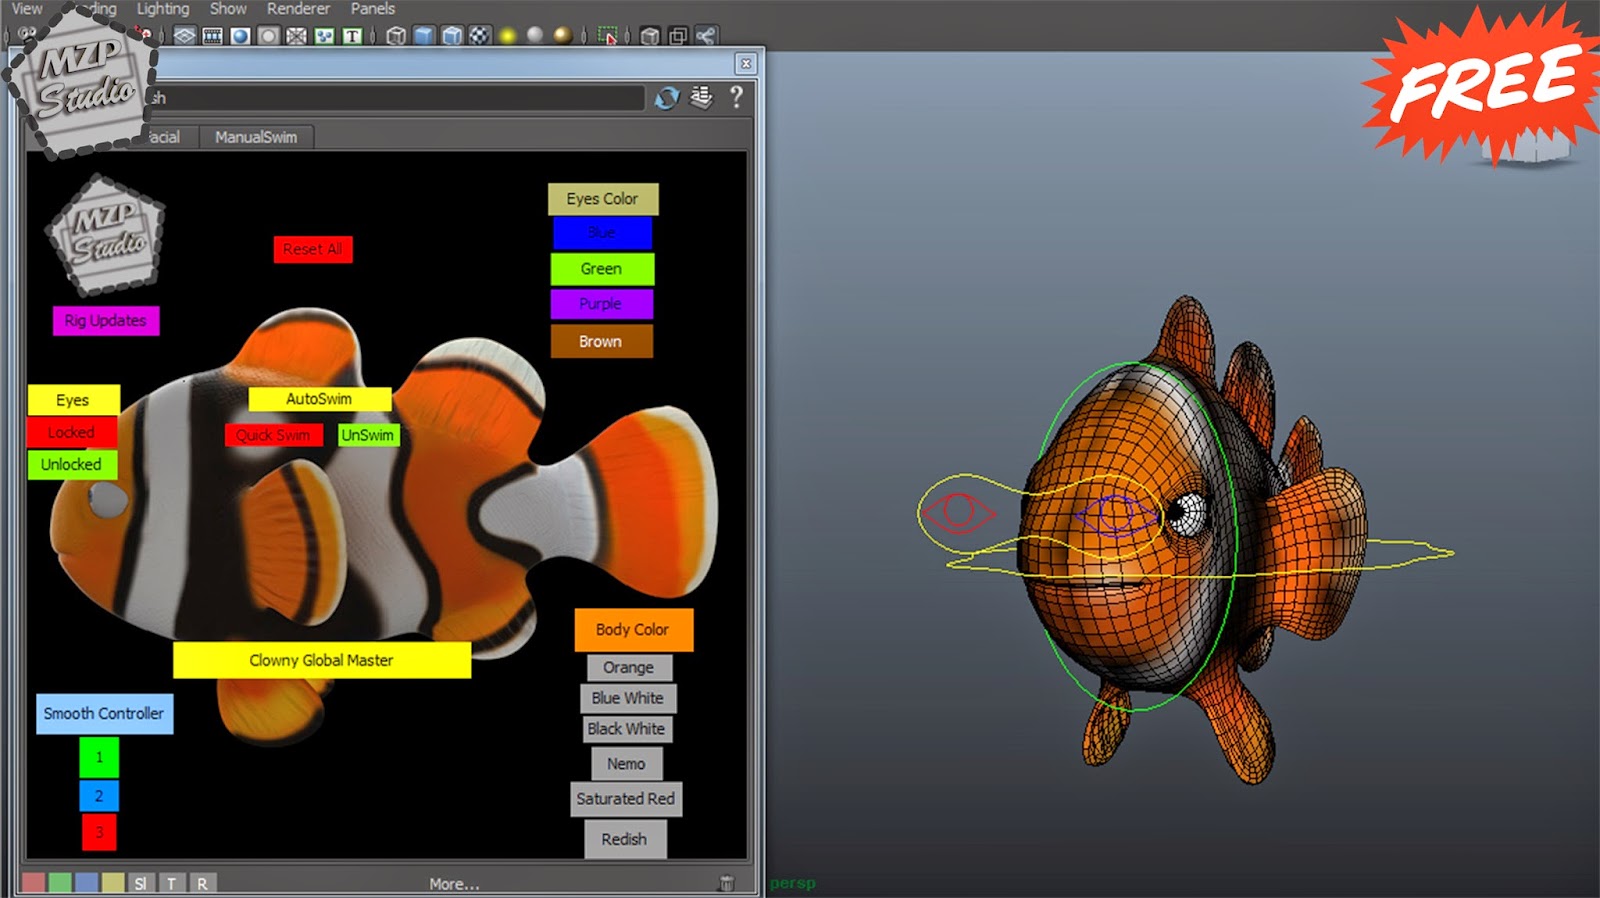Open the View menu

[x=27, y=9]
